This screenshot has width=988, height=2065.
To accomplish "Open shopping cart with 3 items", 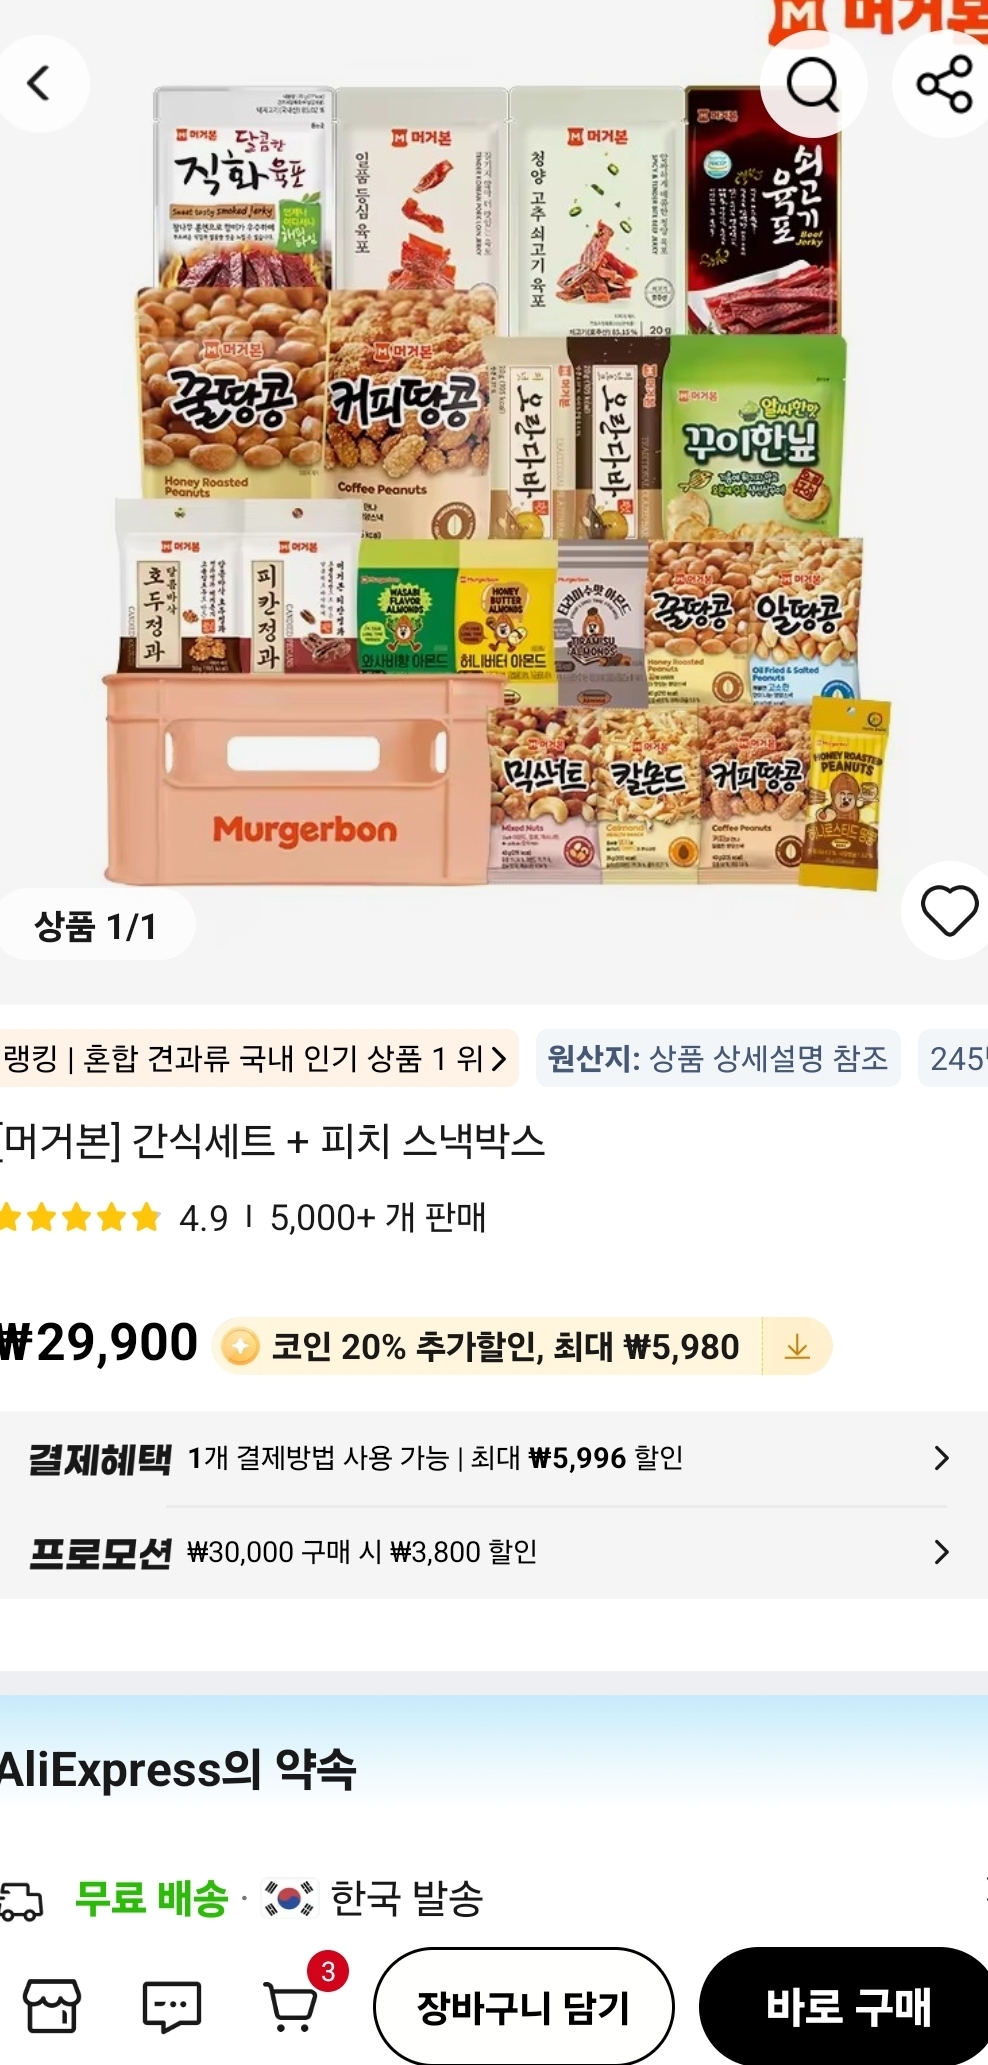I will (x=293, y=2003).
